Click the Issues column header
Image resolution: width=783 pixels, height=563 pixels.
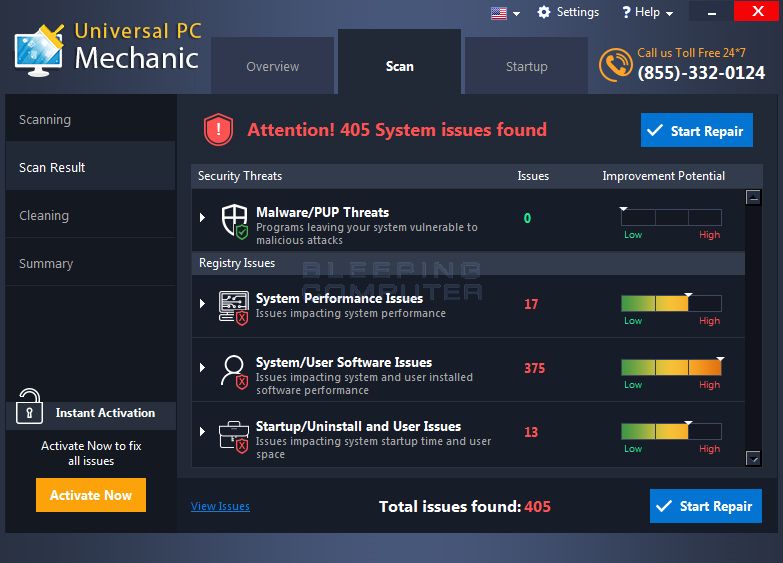tap(533, 176)
